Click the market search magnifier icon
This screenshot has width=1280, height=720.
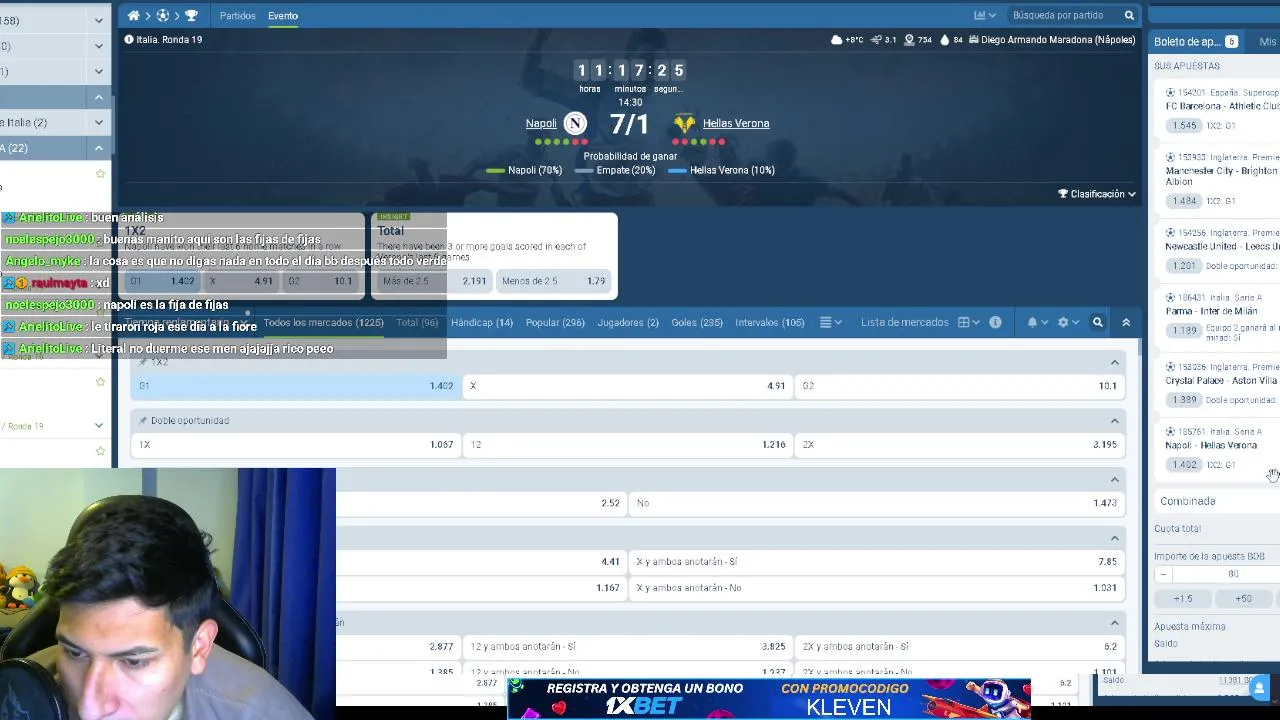click(1098, 323)
